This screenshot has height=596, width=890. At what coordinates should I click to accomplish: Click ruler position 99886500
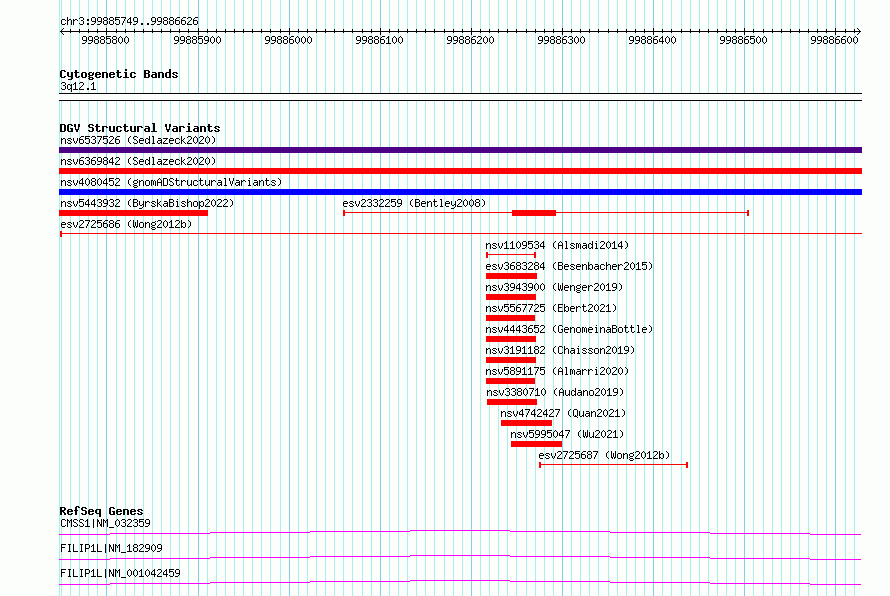pyautogui.click(x=744, y=40)
